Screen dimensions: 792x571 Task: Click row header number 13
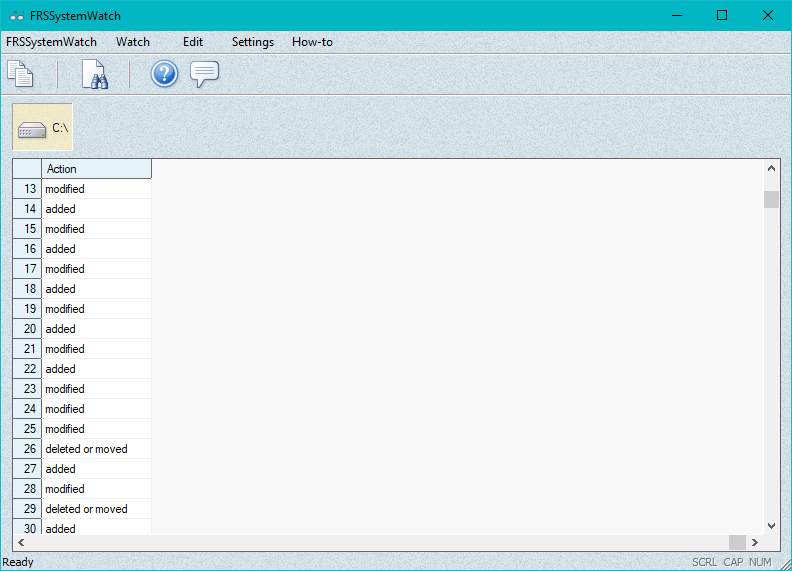27,189
